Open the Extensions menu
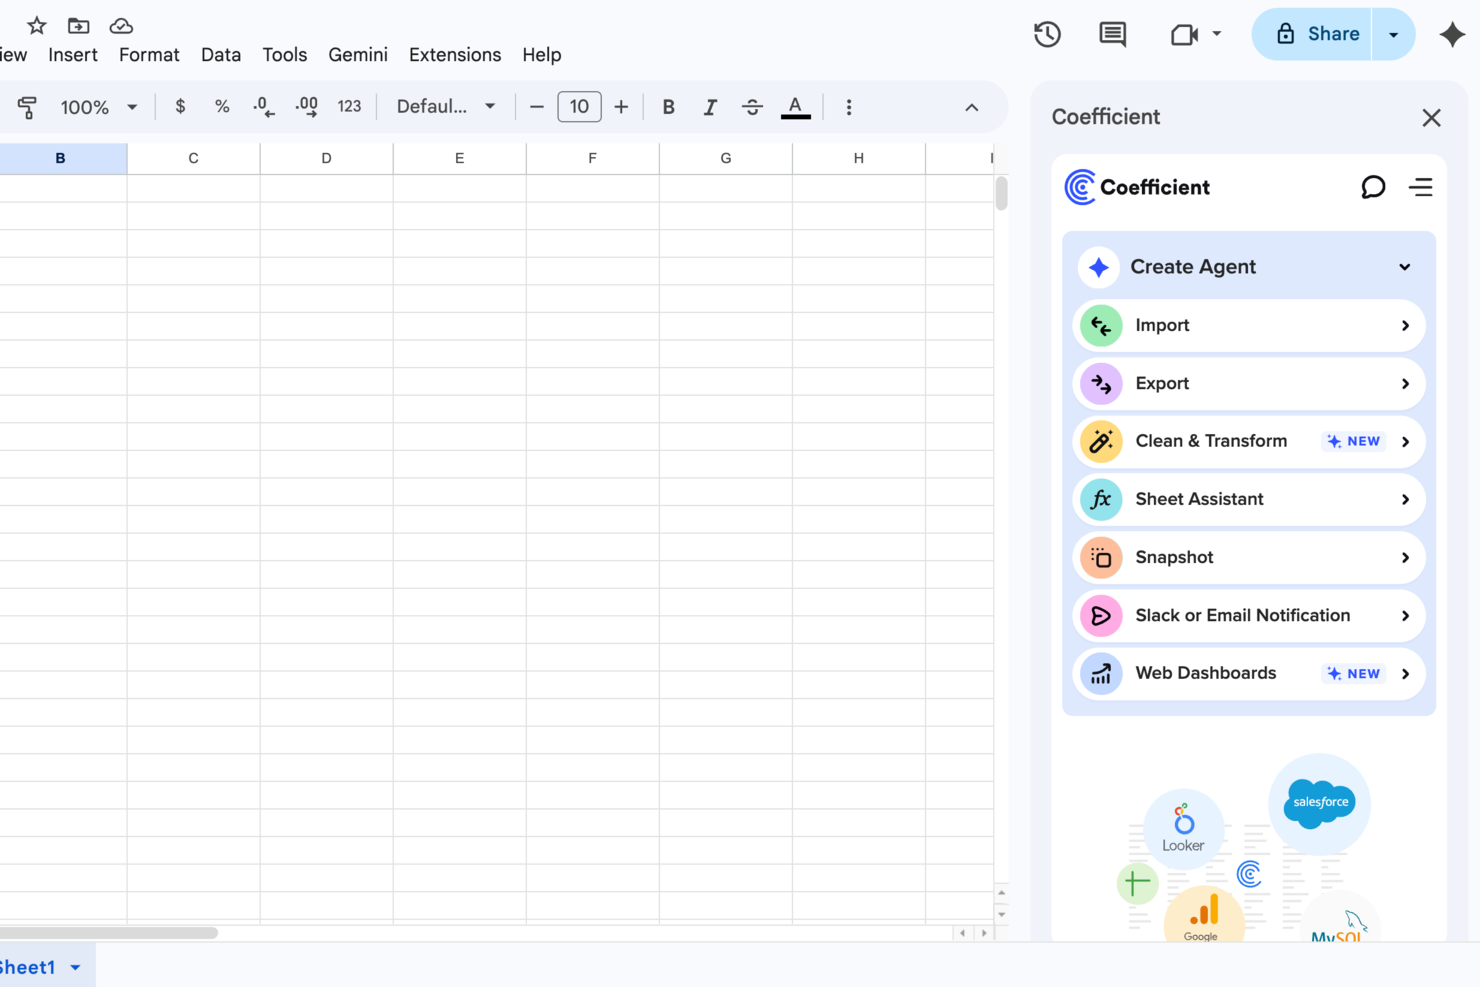 (x=455, y=55)
